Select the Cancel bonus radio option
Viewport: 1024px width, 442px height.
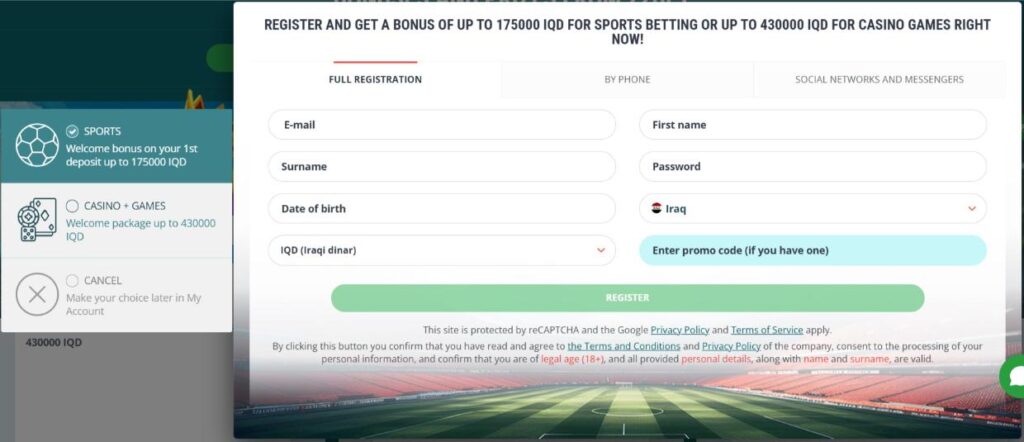tap(72, 281)
